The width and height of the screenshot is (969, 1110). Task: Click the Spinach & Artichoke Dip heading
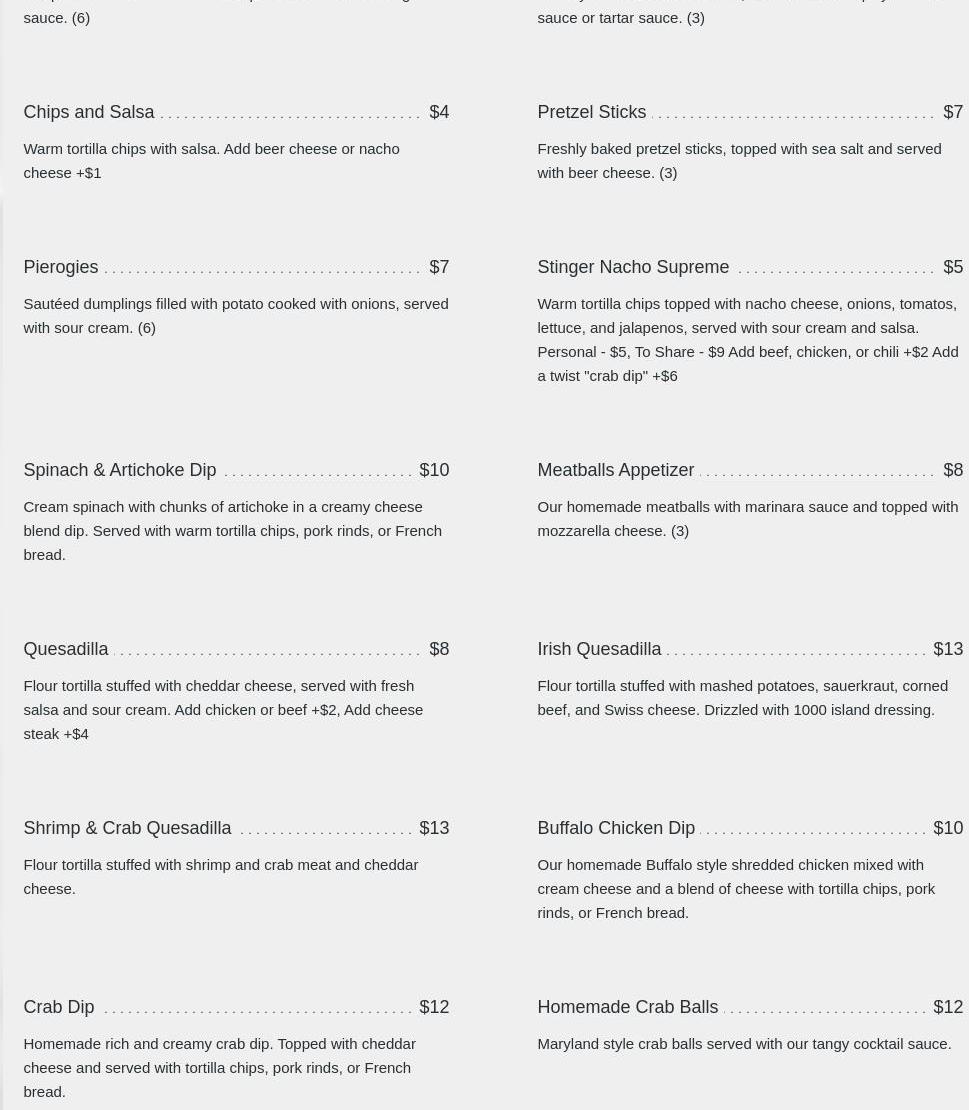click(x=120, y=470)
